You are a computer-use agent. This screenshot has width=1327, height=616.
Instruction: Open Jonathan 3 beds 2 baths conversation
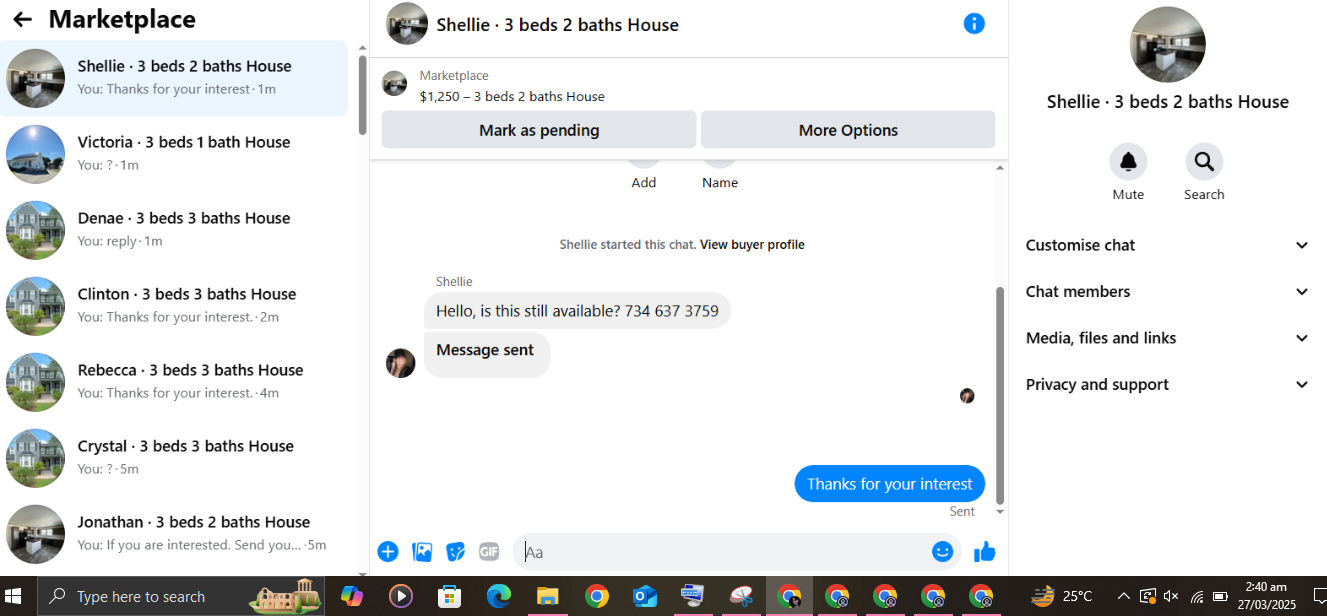175,533
